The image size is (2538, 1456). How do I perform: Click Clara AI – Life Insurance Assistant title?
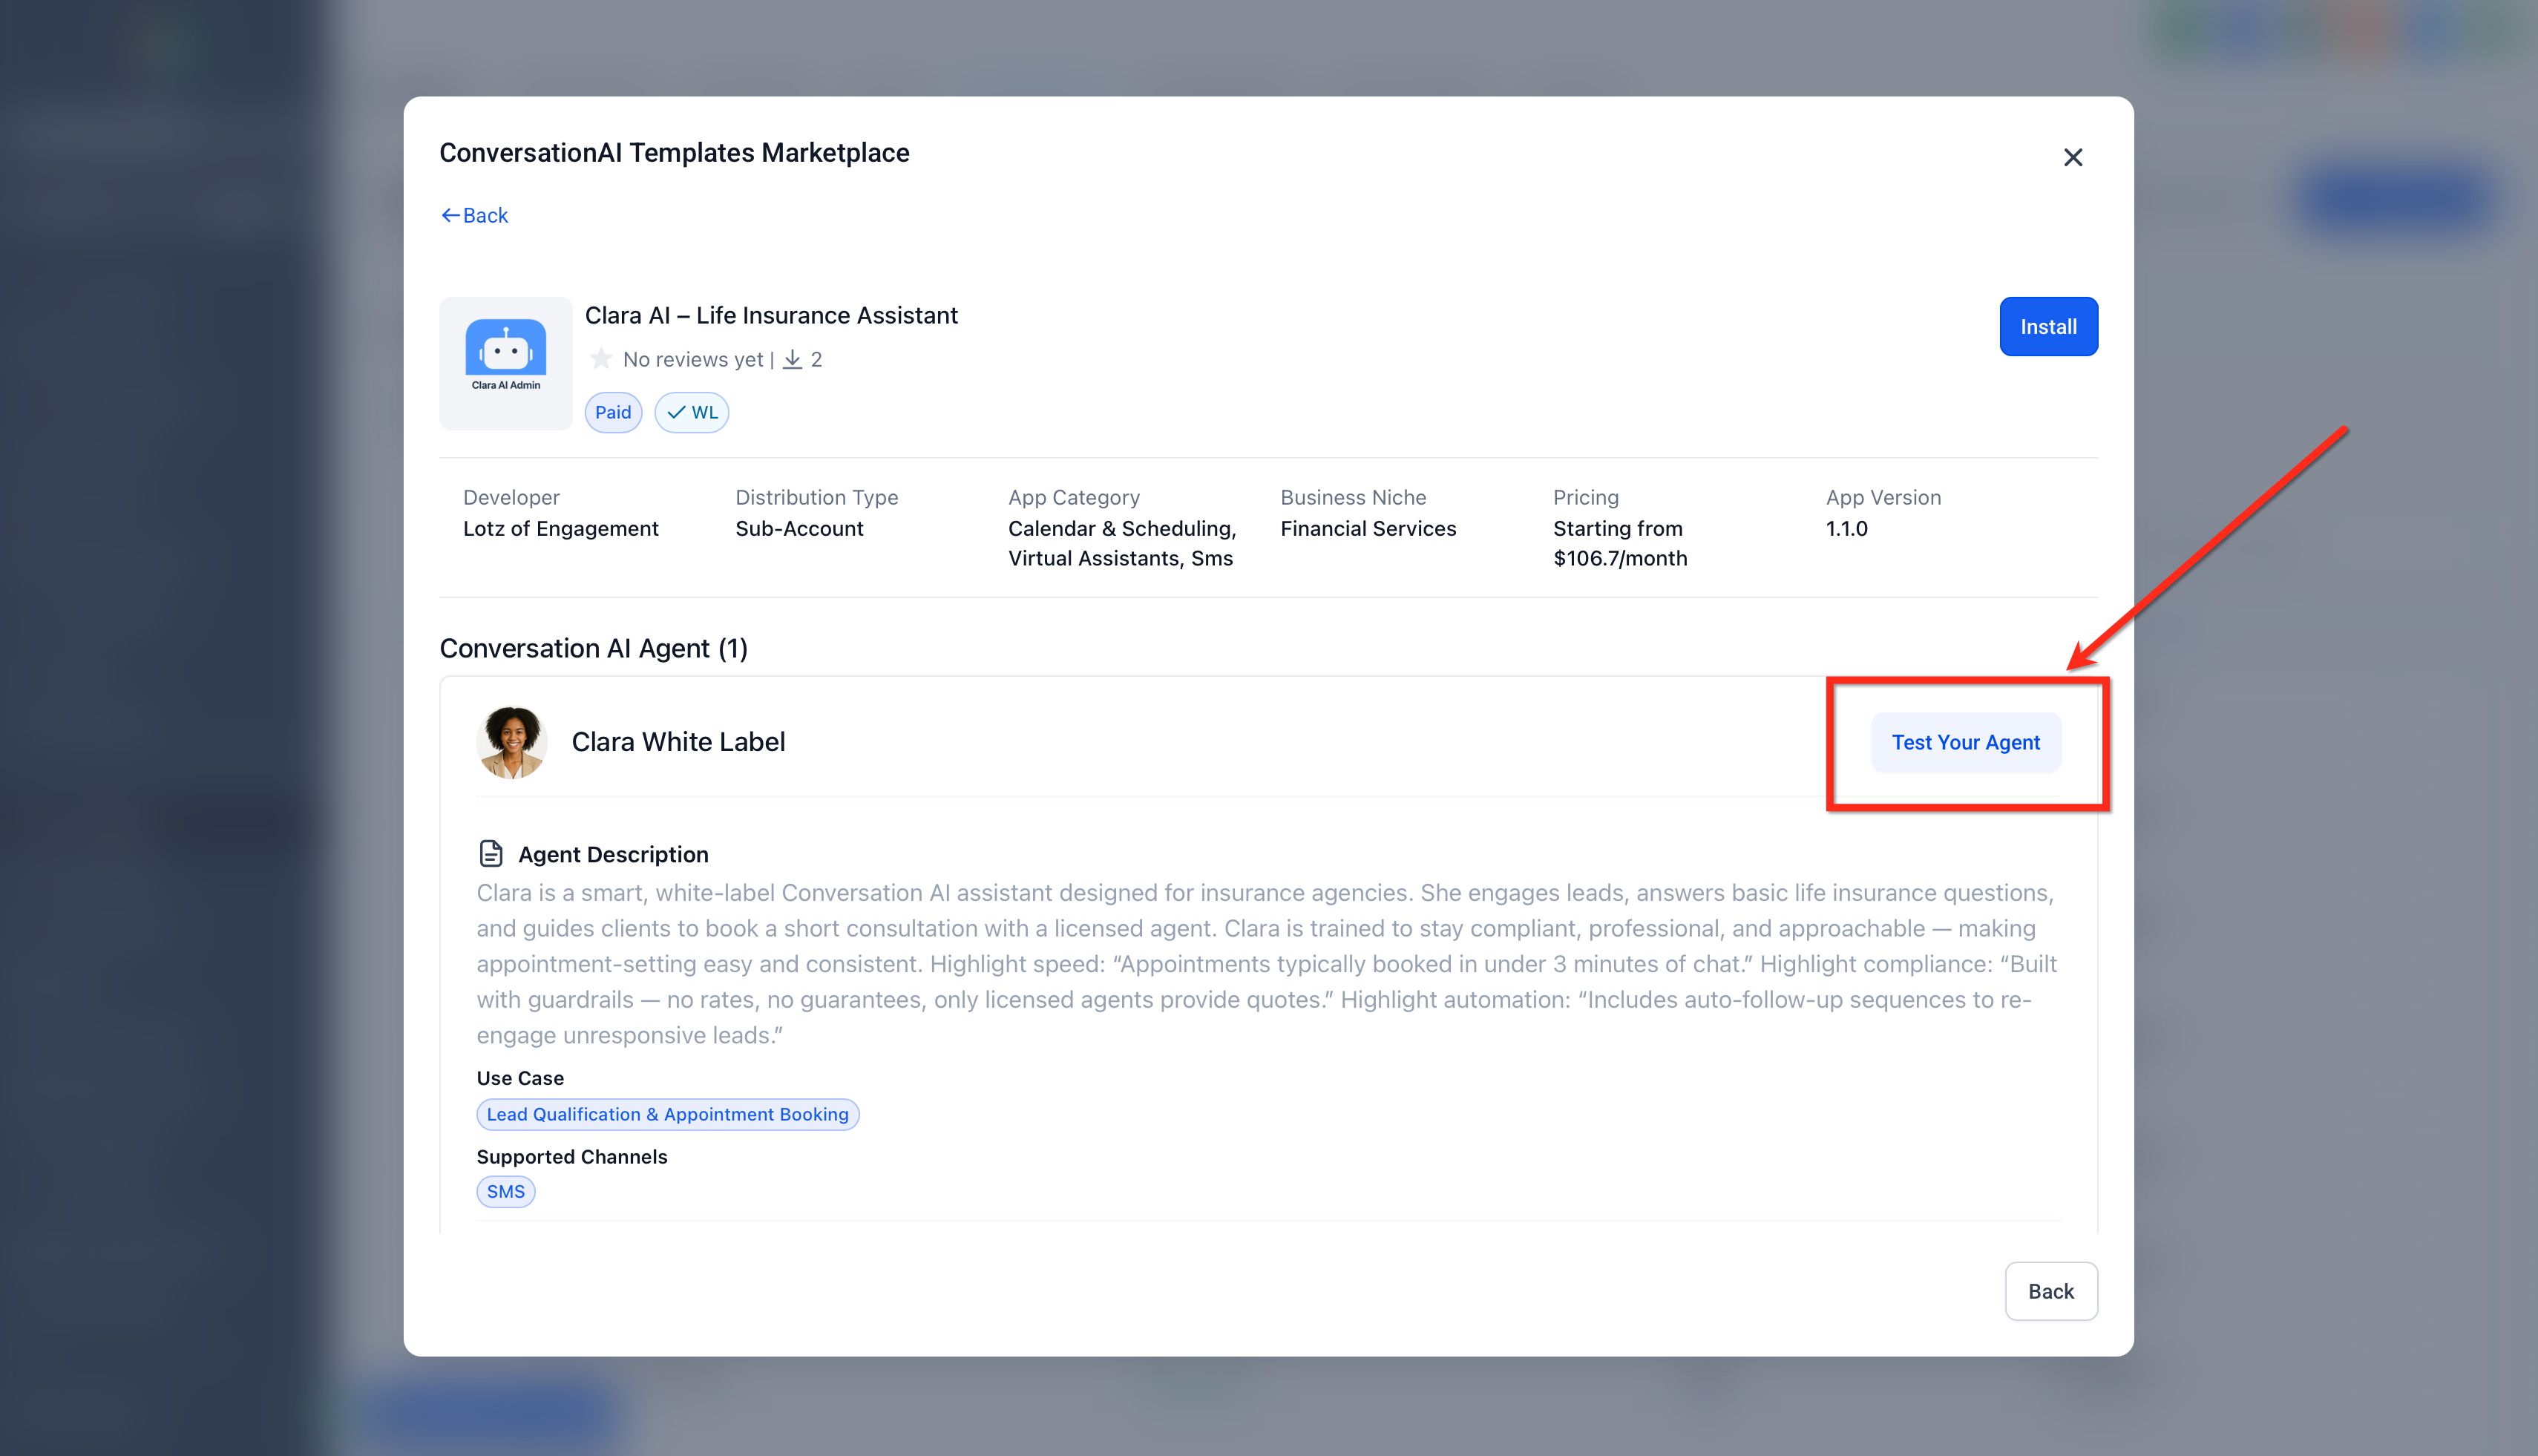(770, 315)
